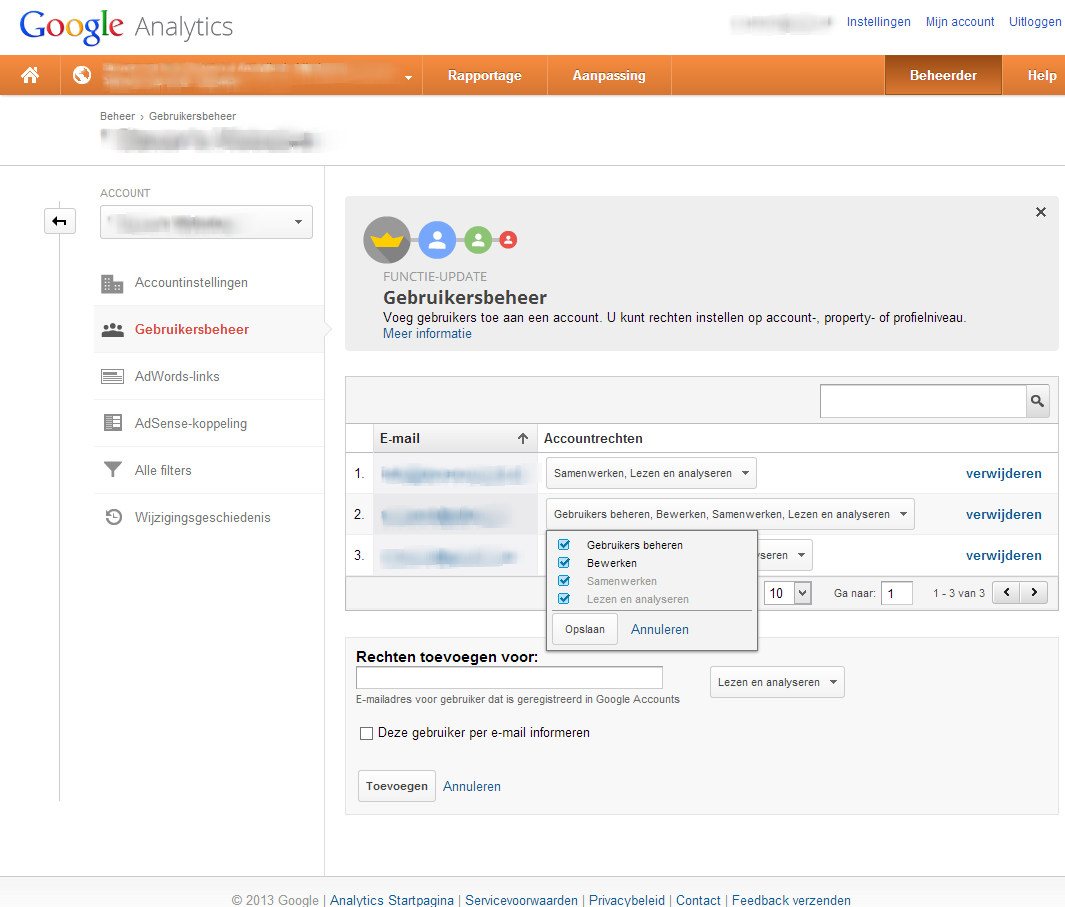Switch to the Rapportage tab
The height and width of the screenshot is (907, 1065).
485,75
